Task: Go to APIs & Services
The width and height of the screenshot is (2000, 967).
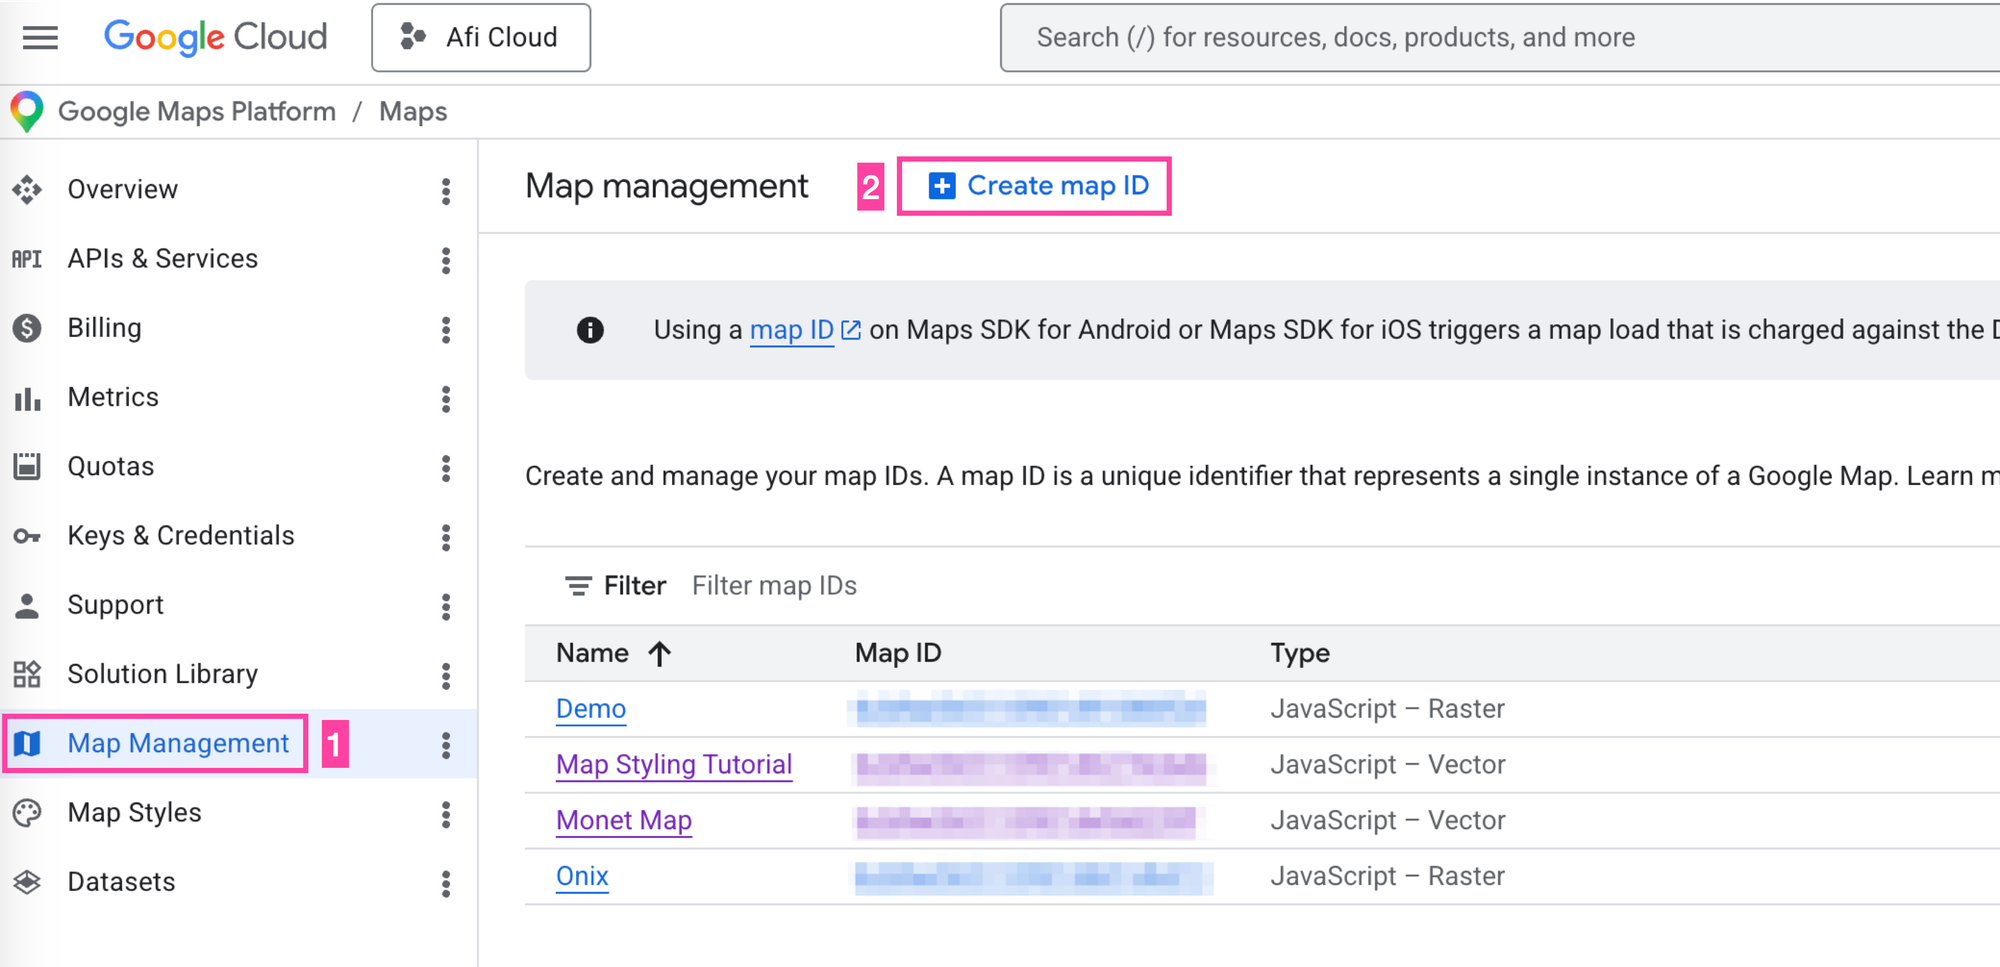Action: [163, 258]
